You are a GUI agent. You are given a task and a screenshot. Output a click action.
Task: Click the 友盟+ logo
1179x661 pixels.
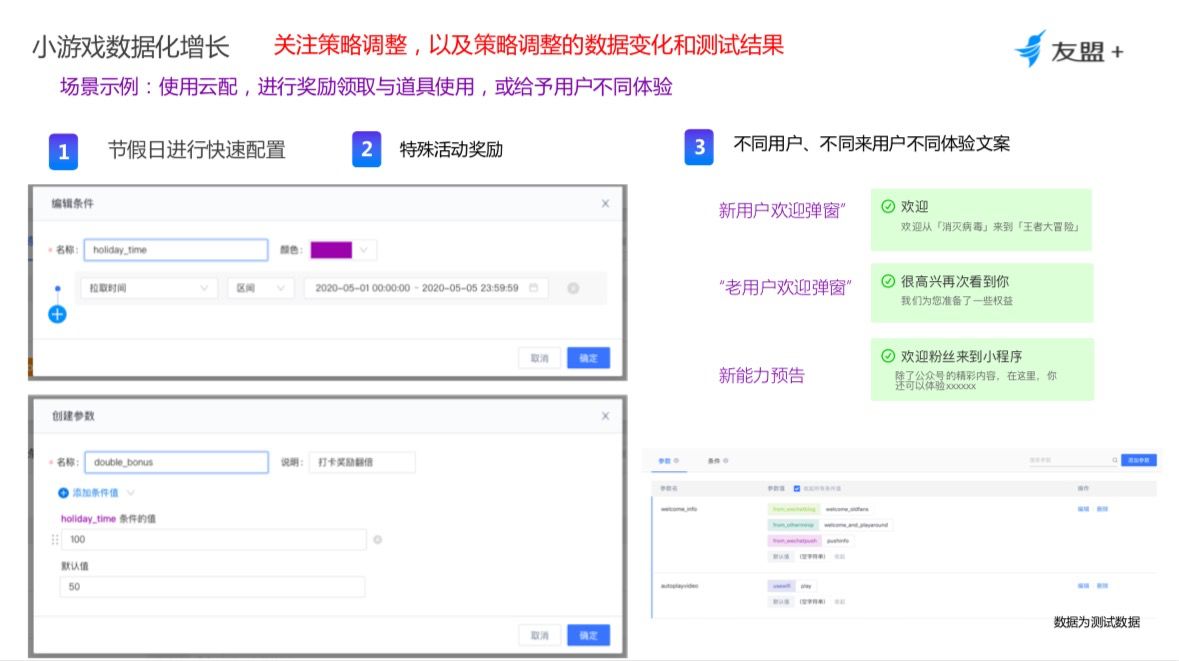click(1067, 49)
